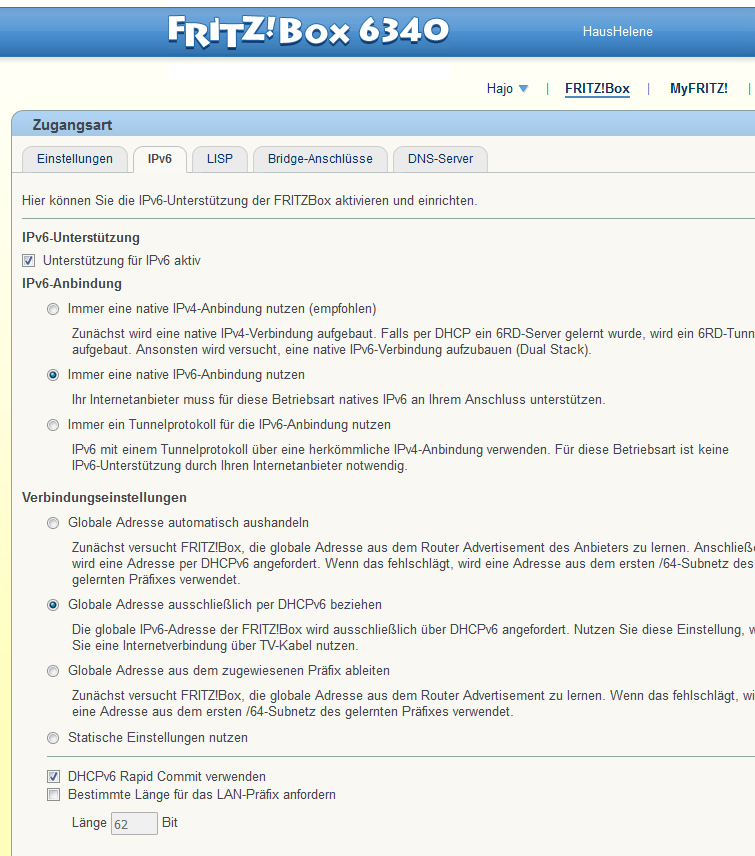Select Immer eine native IPv6-Anbindung nutzen

point(53,375)
